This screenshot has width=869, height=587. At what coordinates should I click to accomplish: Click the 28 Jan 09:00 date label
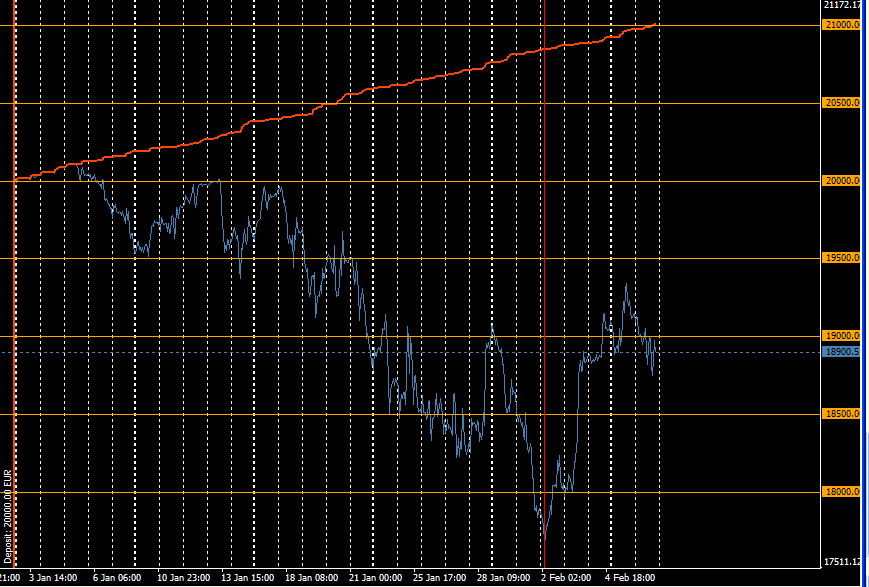(x=502, y=578)
